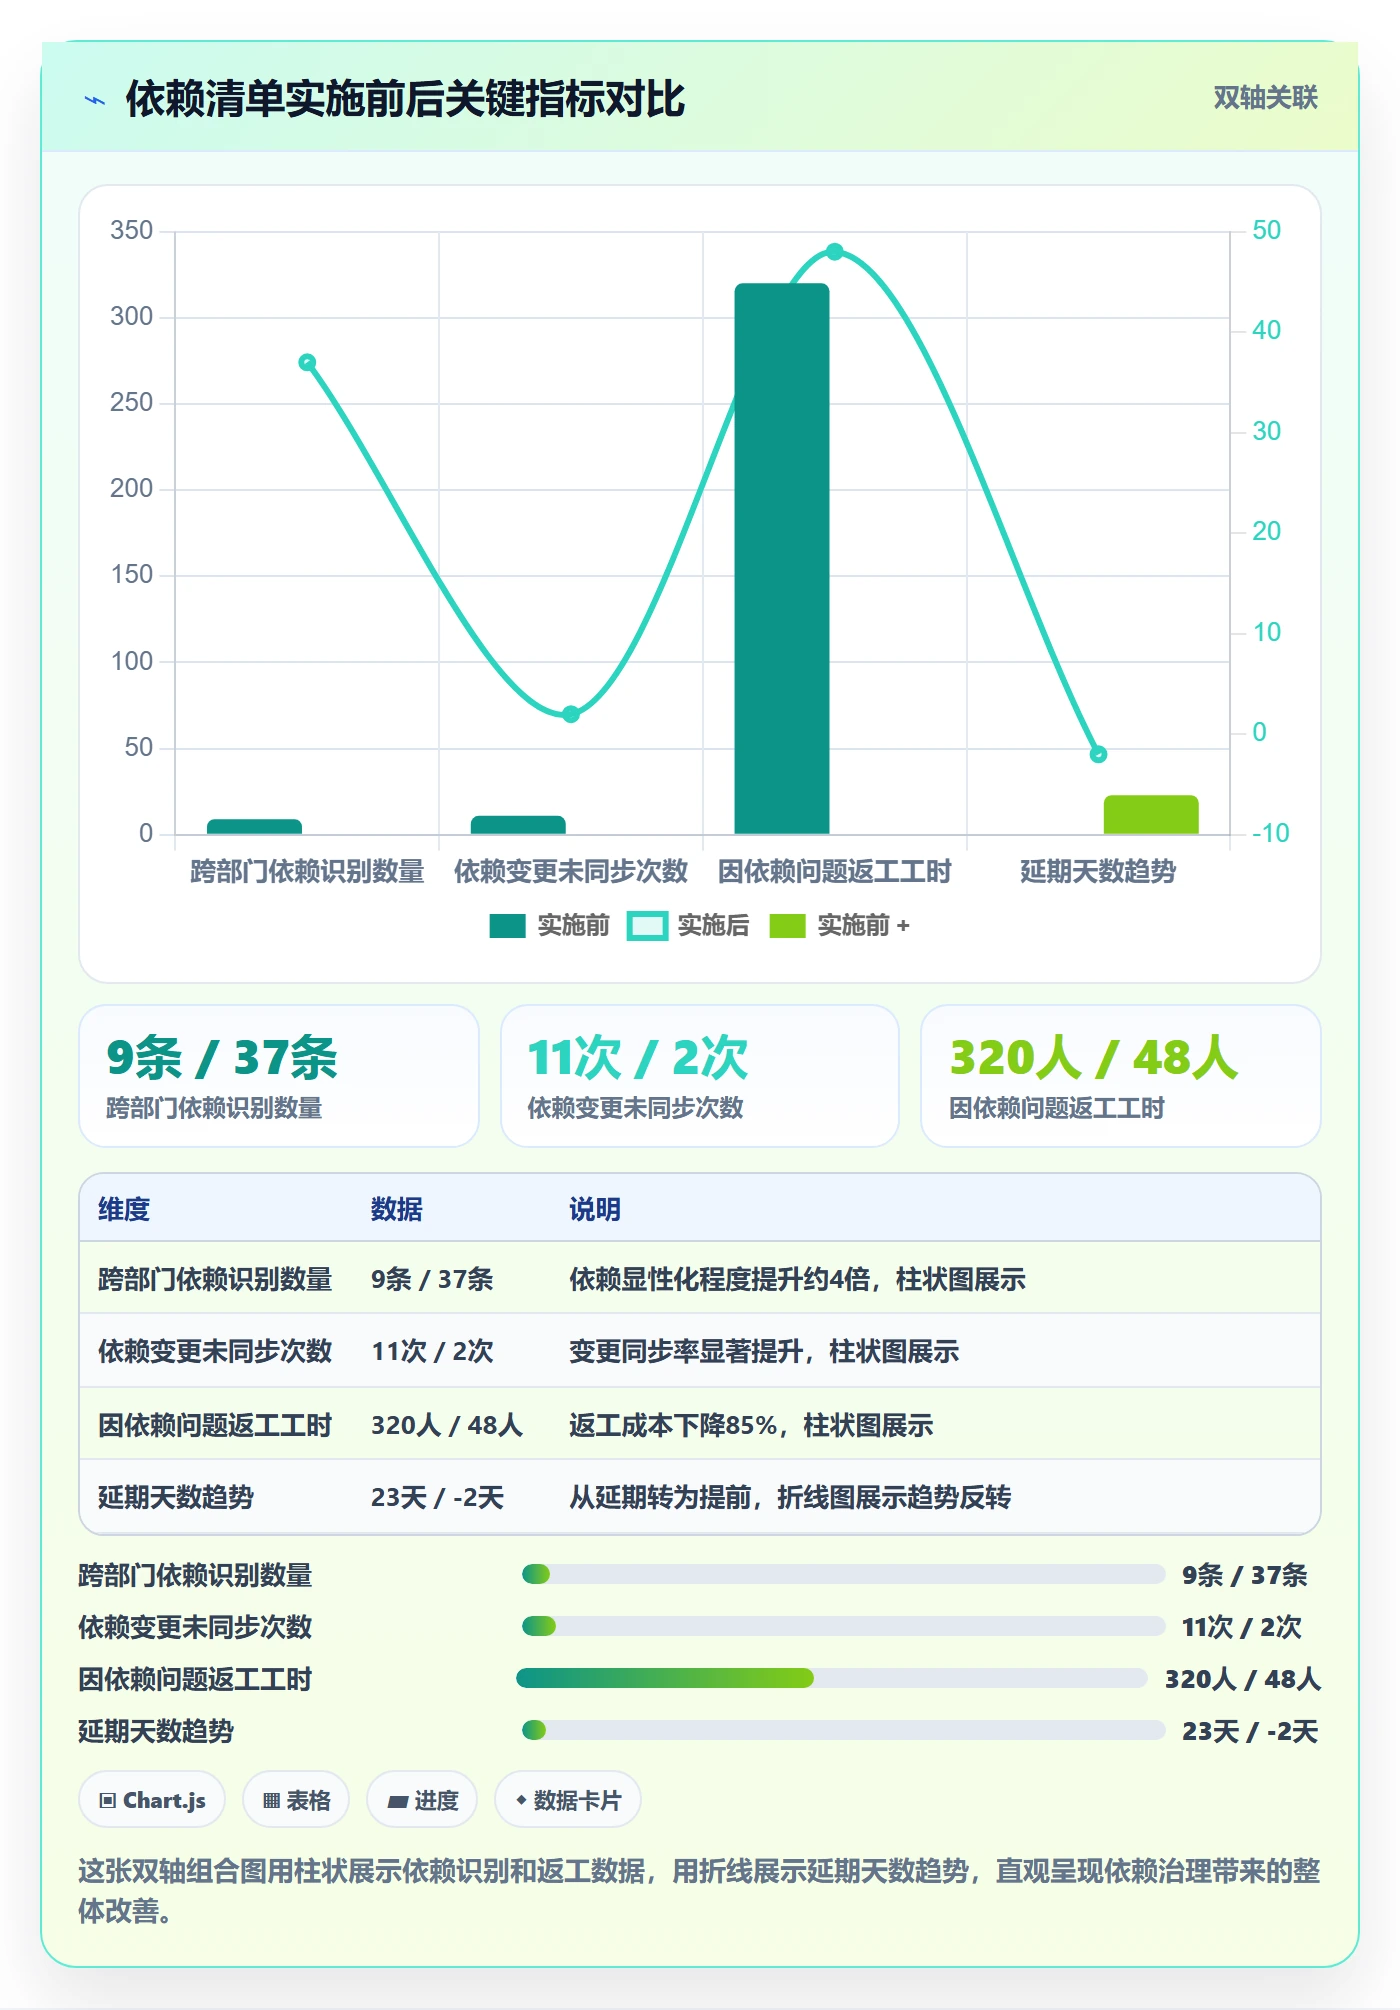Viewport: 1400px width, 2010px height.
Task: Click the 说明 column header
Action: [x=595, y=1209]
